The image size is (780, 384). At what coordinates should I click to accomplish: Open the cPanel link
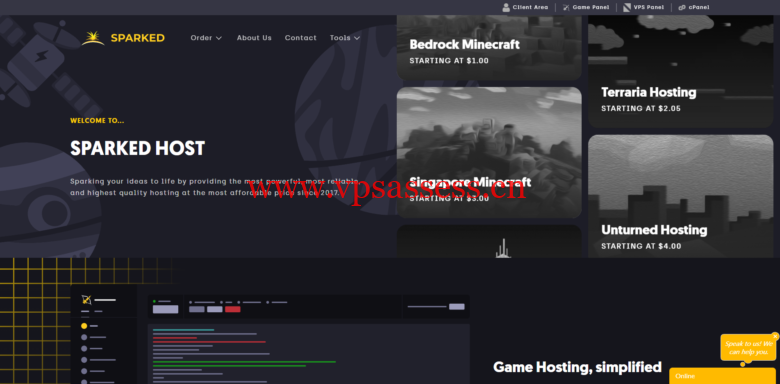[x=694, y=7]
